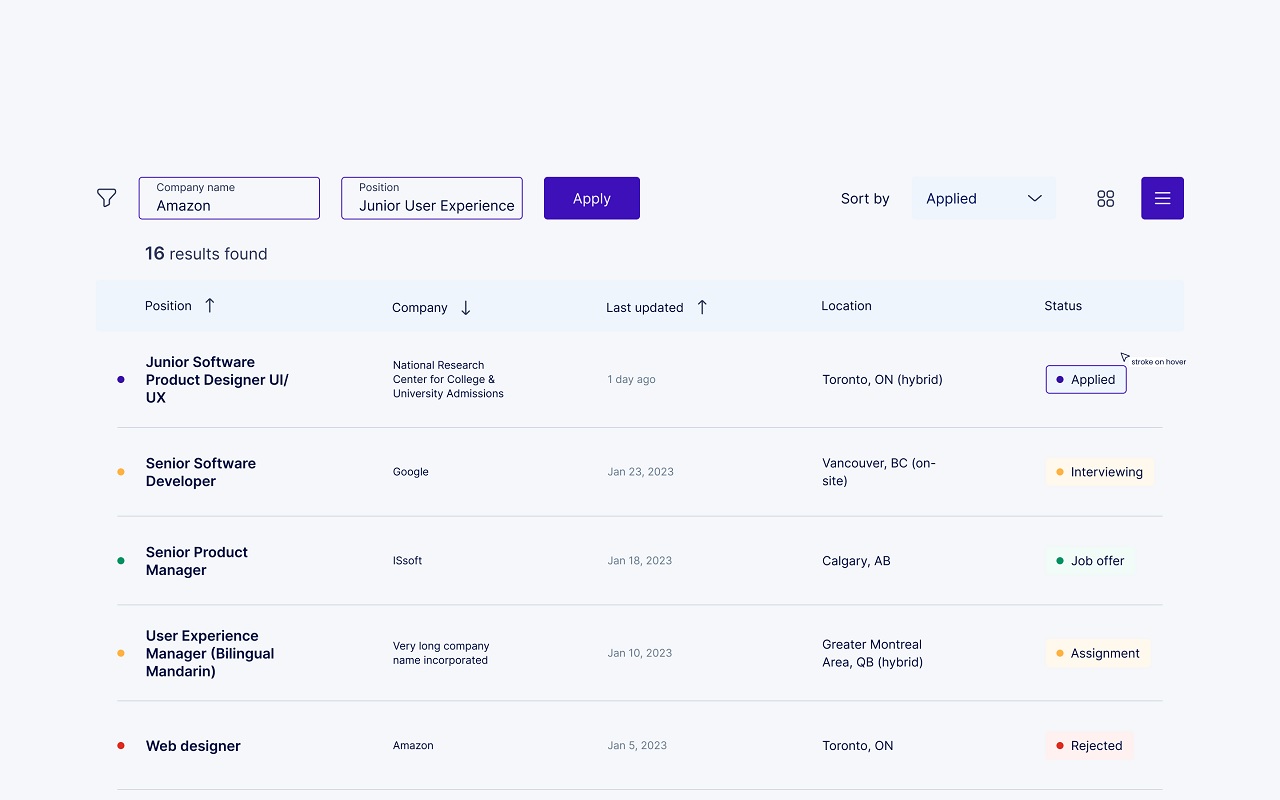Switch to grid view layout
The width and height of the screenshot is (1280, 800).
[1105, 198]
